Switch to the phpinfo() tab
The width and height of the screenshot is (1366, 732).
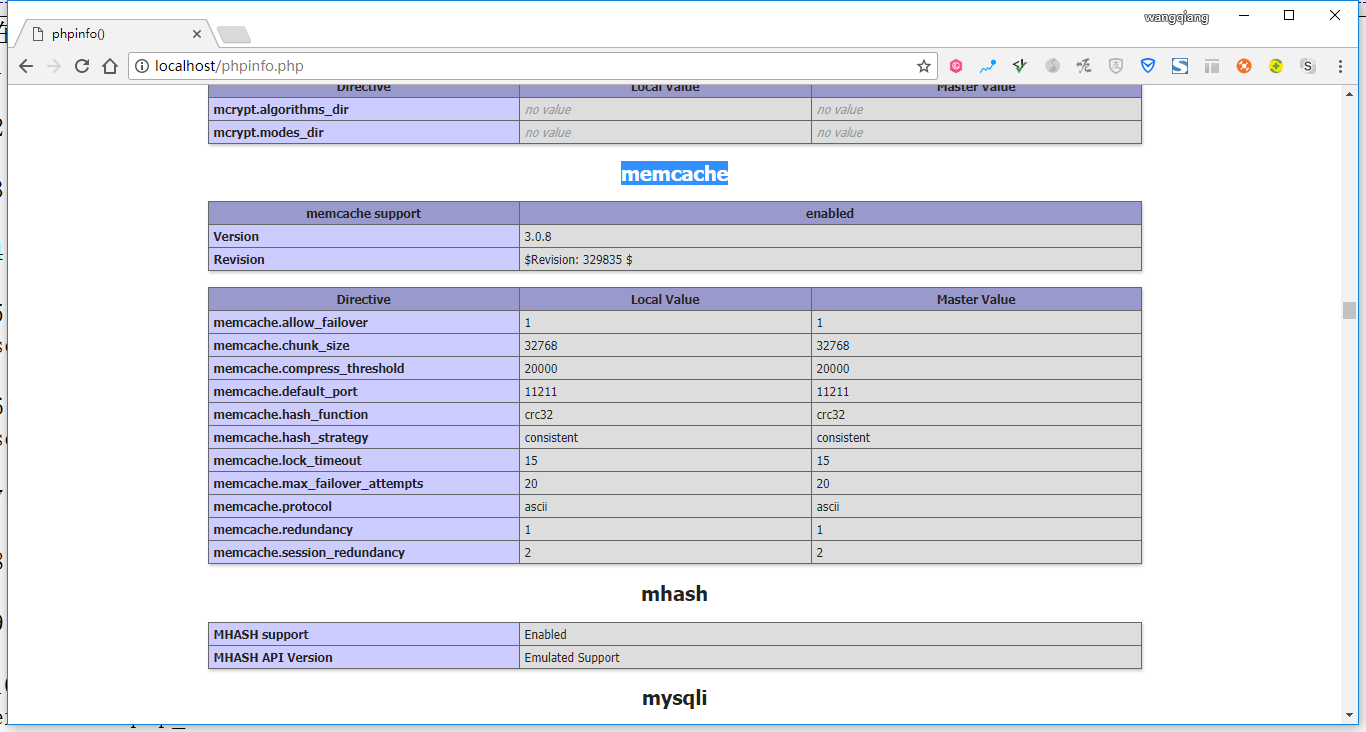click(x=110, y=34)
